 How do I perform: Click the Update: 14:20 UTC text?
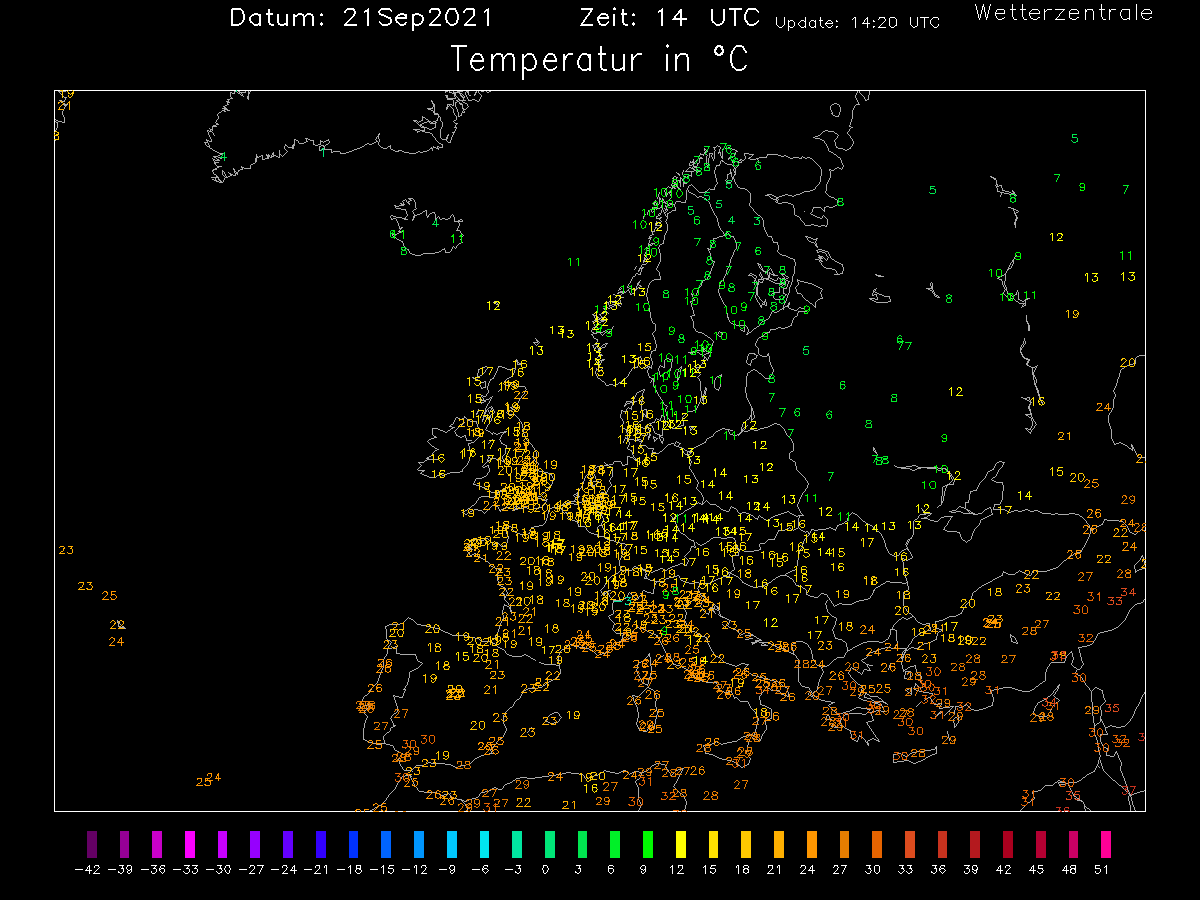coord(857,23)
